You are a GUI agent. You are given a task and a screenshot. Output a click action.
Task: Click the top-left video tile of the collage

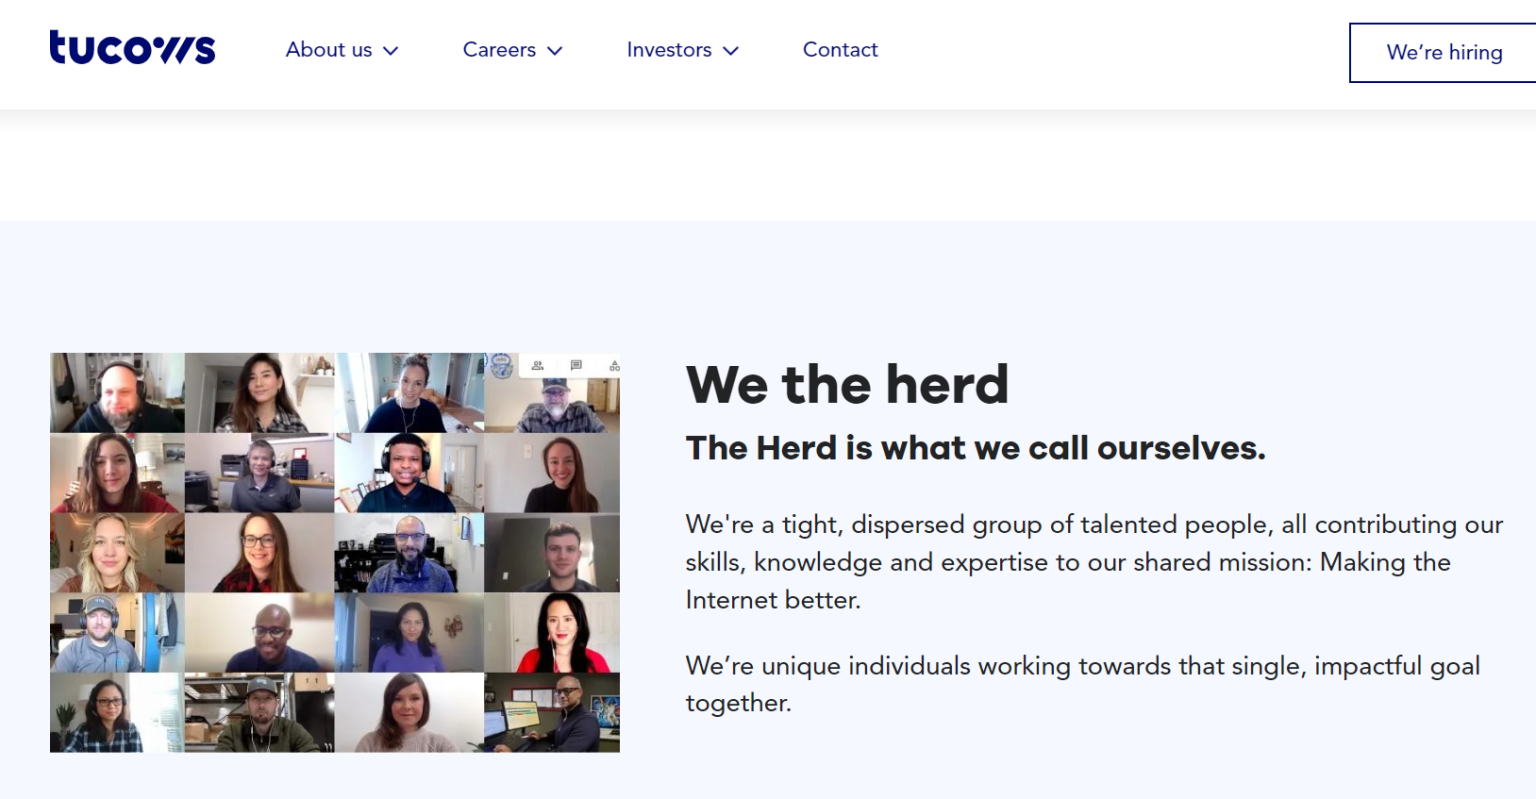tap(117, 393)
